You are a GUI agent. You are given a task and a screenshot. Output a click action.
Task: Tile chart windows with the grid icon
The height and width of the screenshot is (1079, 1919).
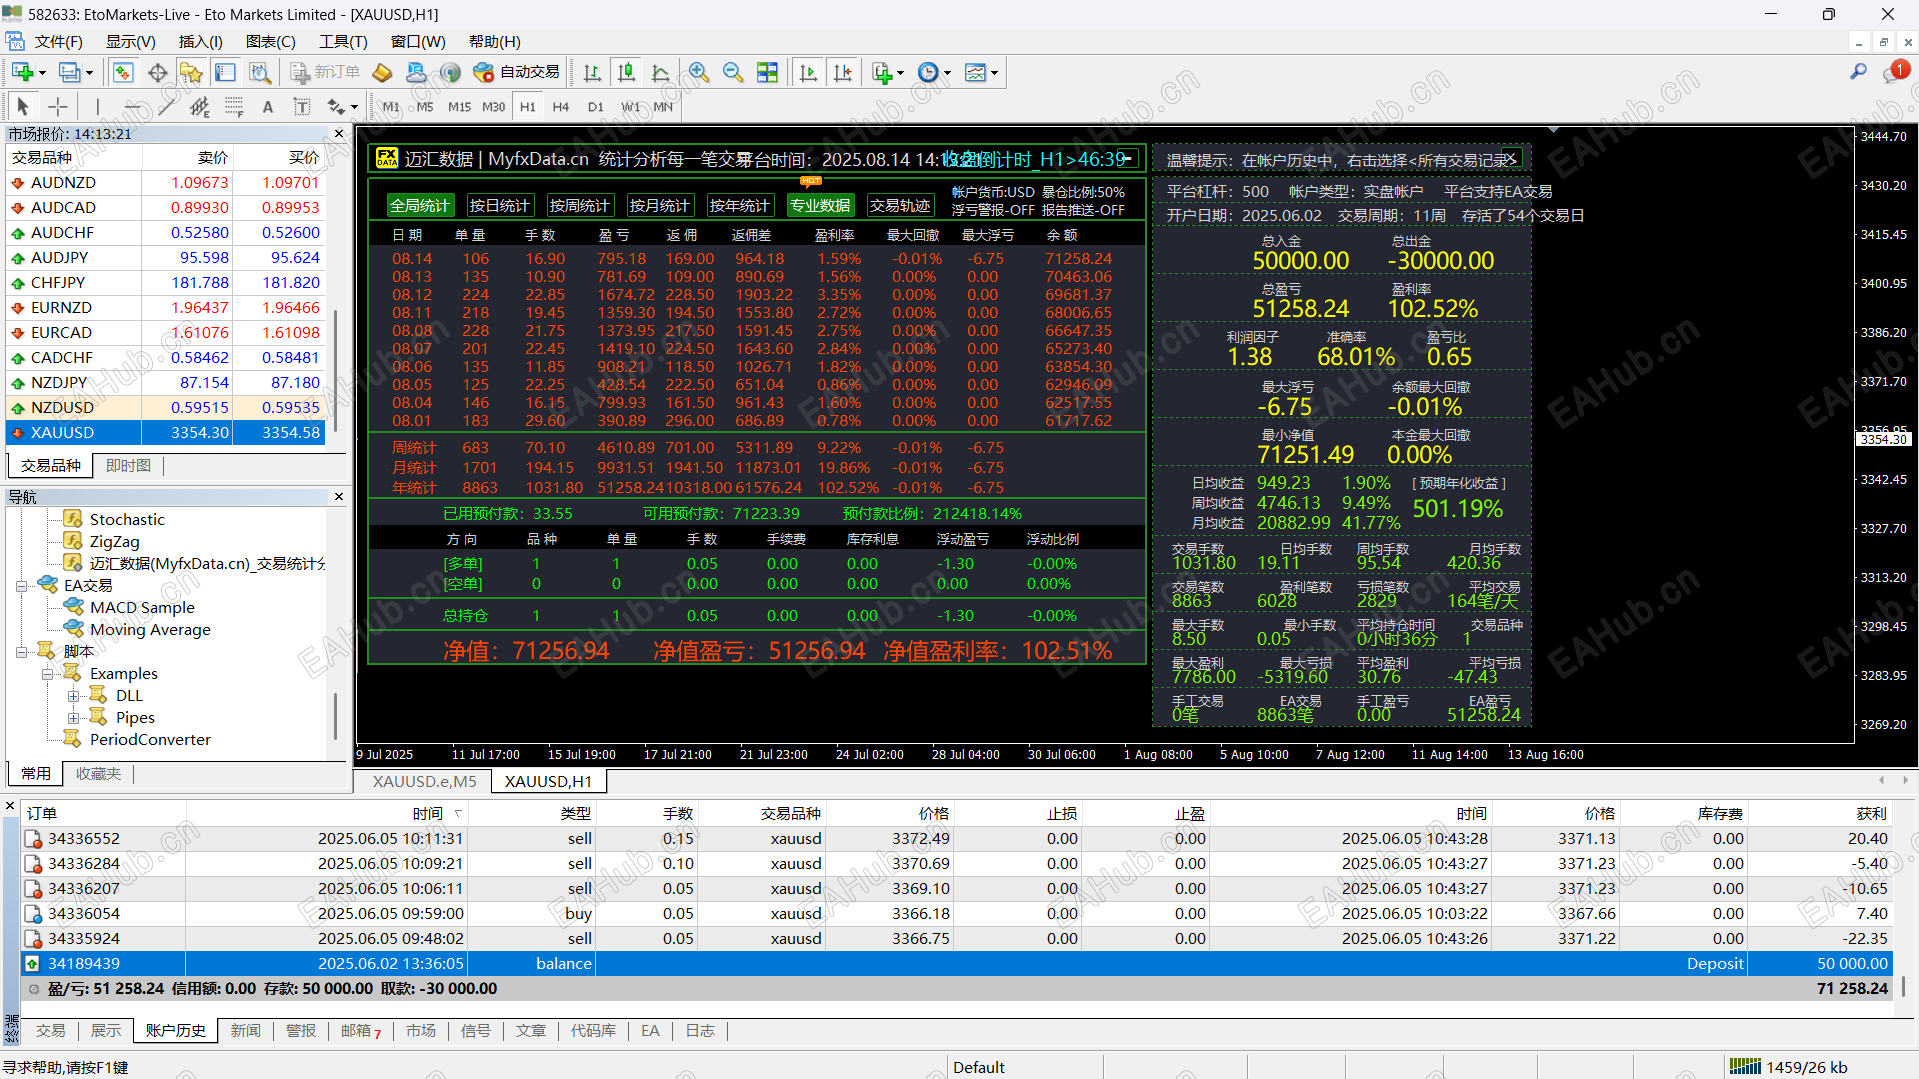pos(767,72)
